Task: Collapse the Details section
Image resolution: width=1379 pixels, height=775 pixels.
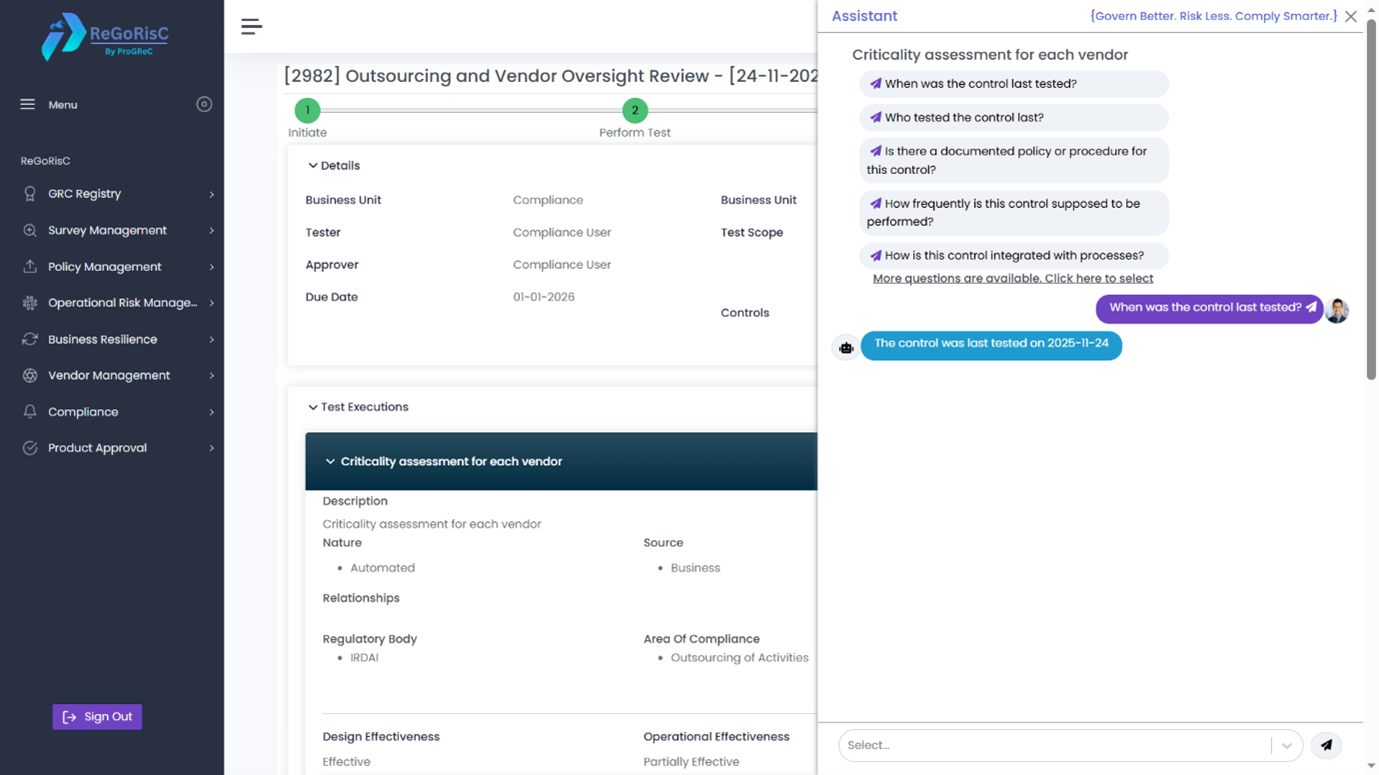Action: click(313, 166)
